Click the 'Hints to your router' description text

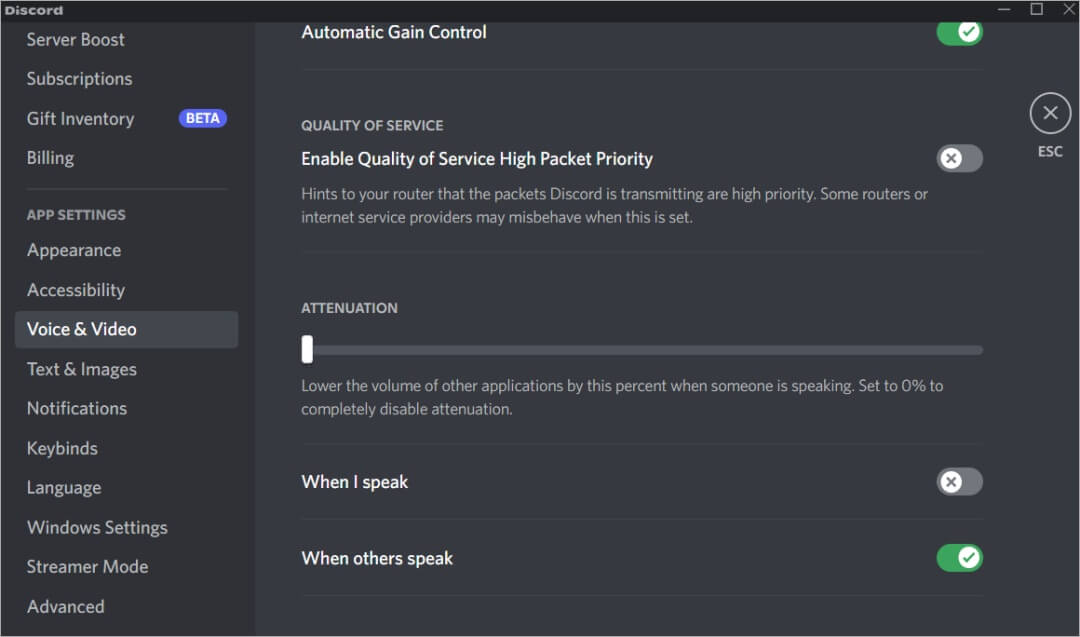coord(614,205)
